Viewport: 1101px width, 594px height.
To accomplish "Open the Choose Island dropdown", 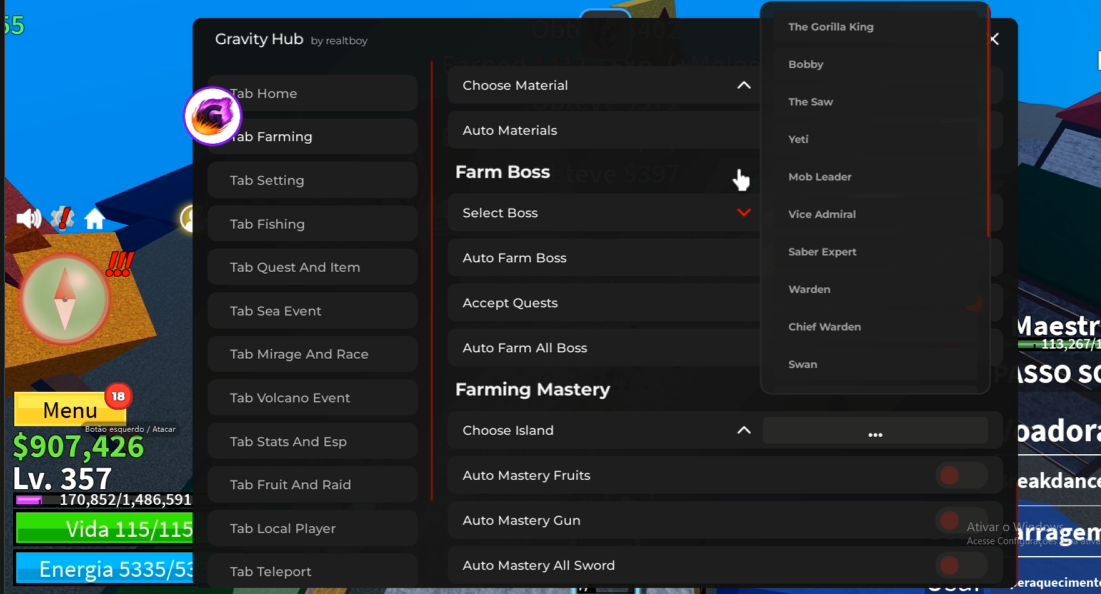I will [743, 430].
